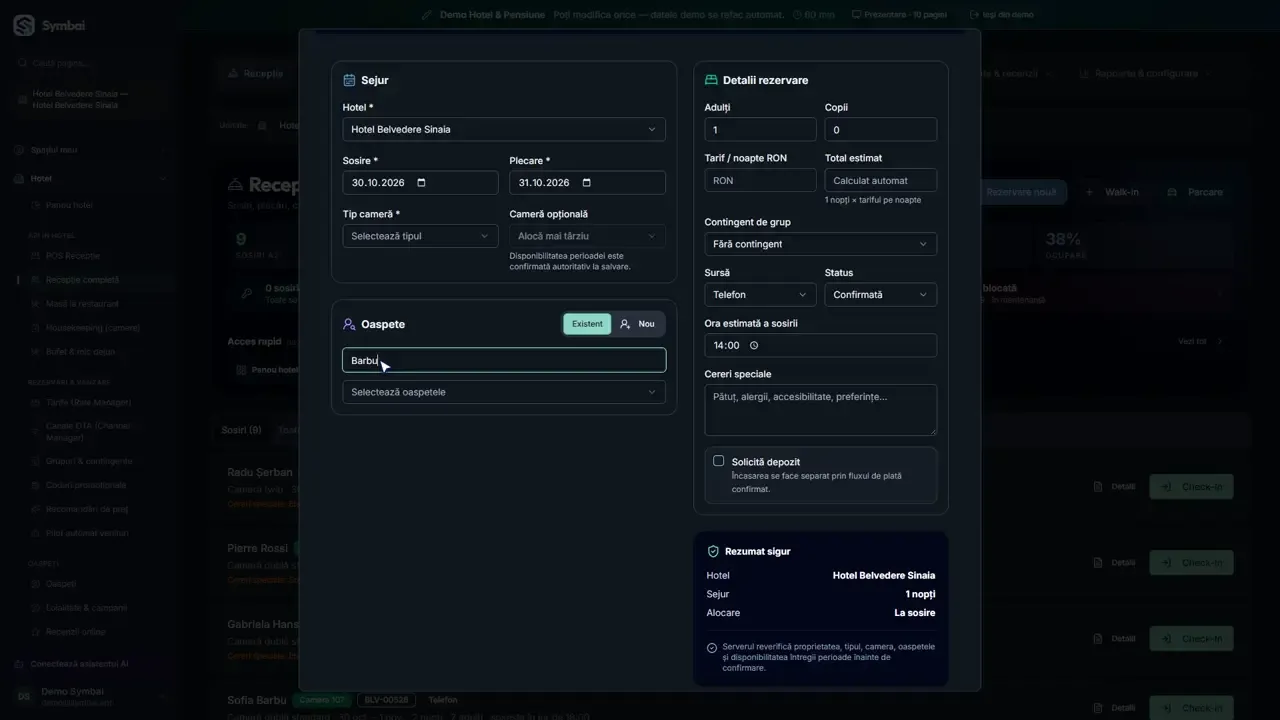Open the Selectează oaspetele dropdown
Image resolution: width=1280 pixels, height=720 pixels.
(x=504, y=392)
